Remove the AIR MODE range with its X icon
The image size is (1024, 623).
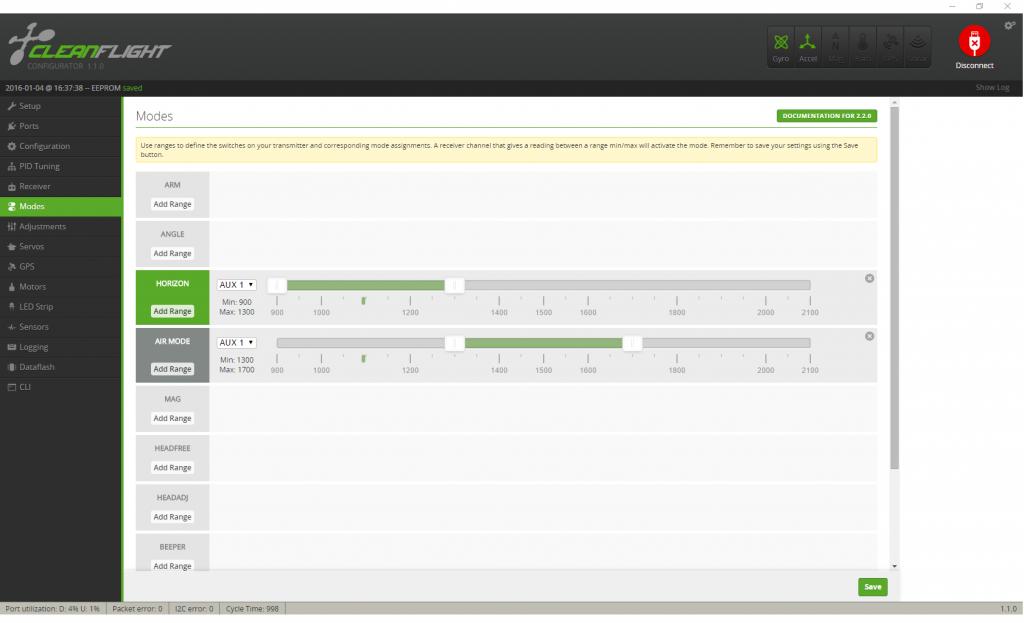pyautogui.click(x=869, y=336)
